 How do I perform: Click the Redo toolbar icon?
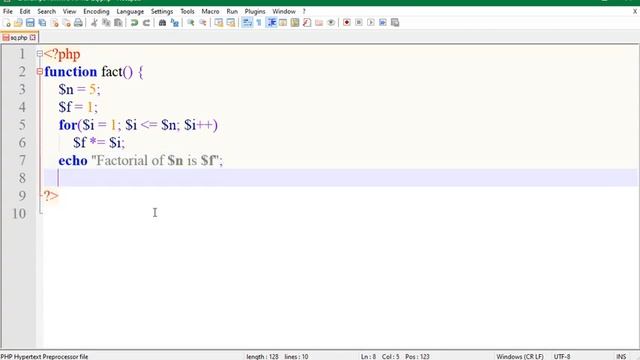pos(146,23)
